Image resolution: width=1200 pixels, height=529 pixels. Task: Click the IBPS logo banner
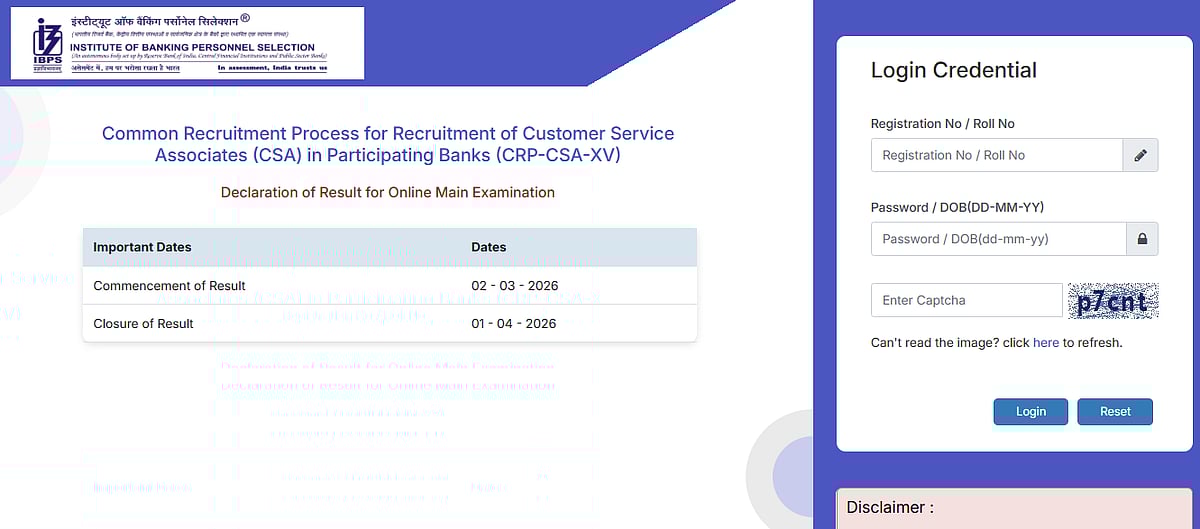tap(187, 43)
